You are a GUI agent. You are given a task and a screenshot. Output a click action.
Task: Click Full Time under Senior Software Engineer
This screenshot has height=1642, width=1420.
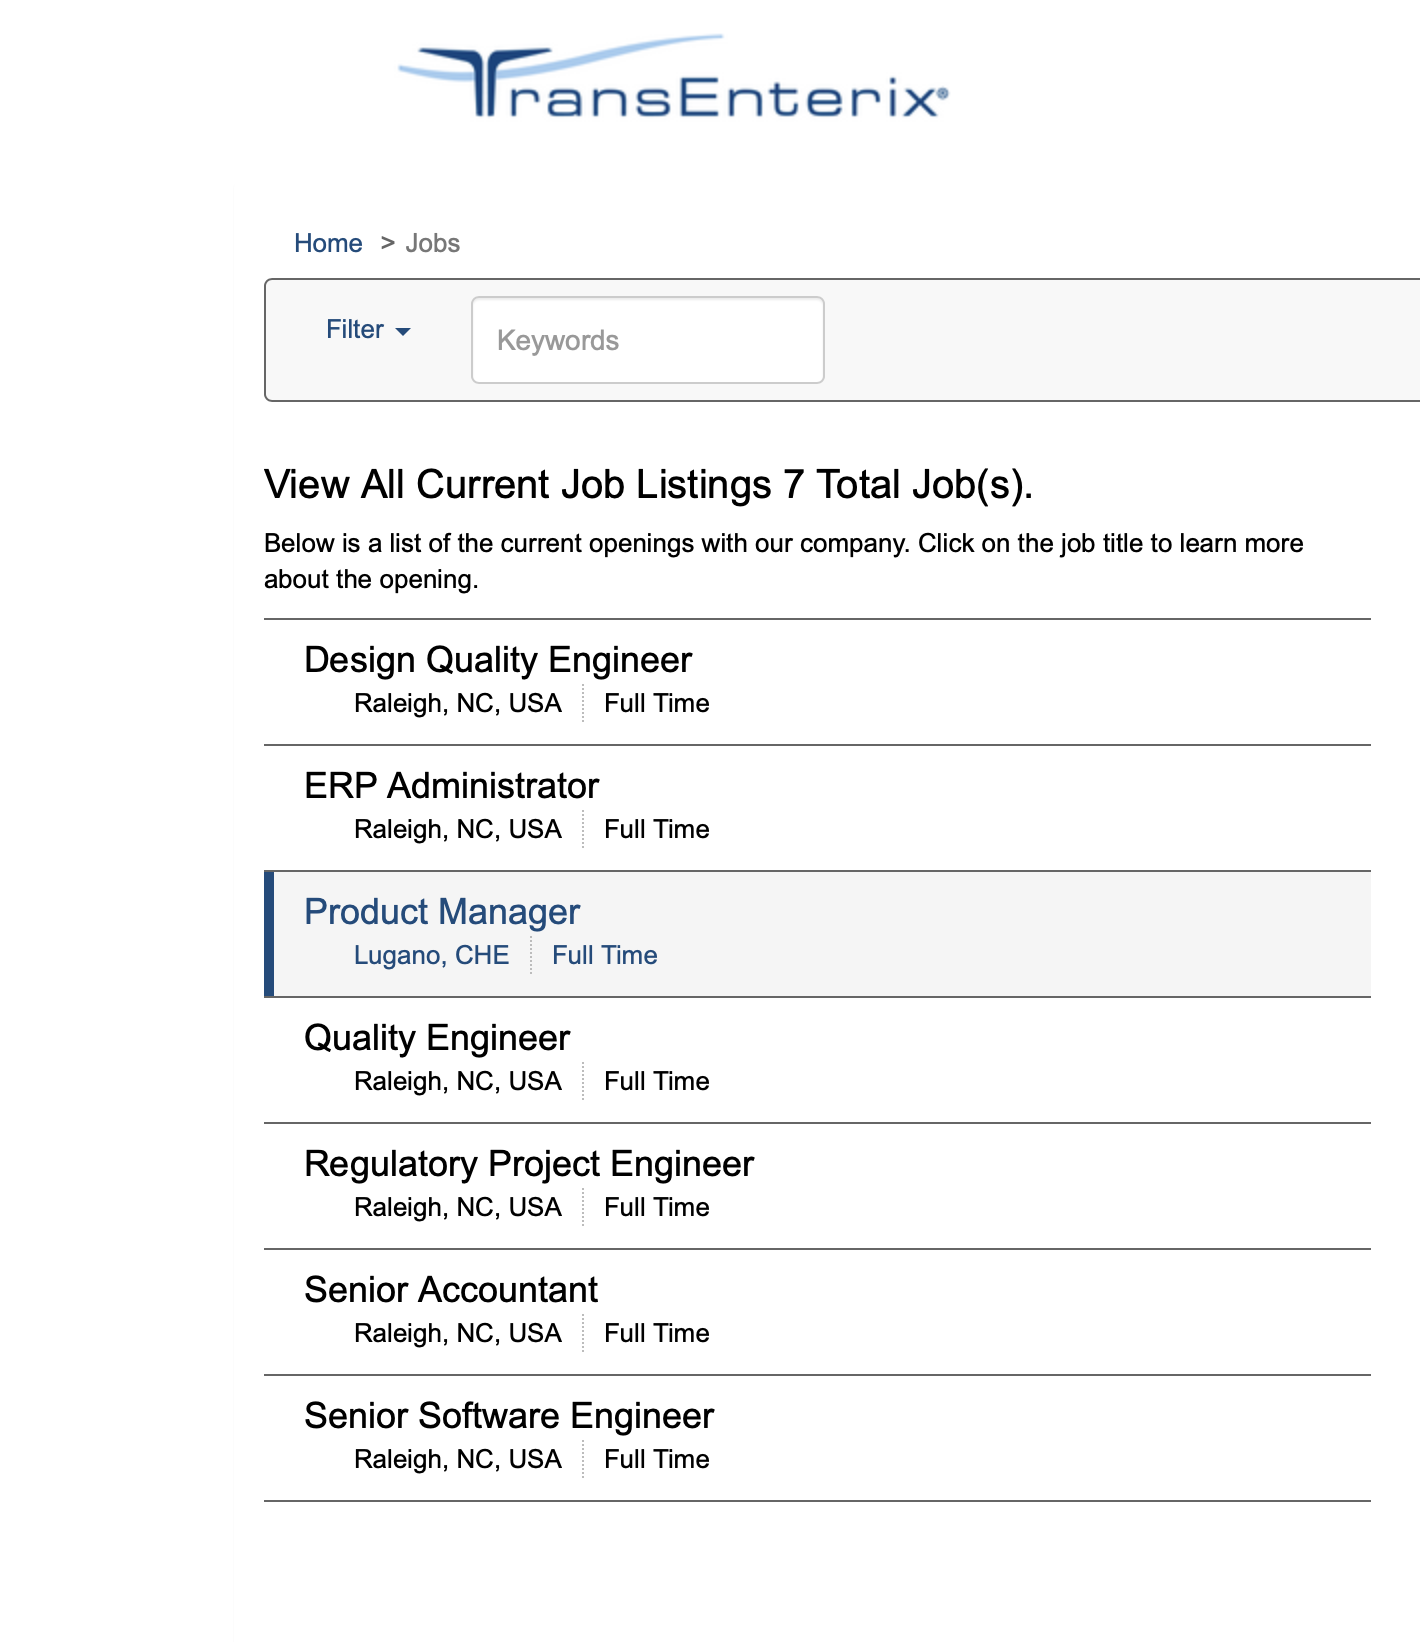657,1459
